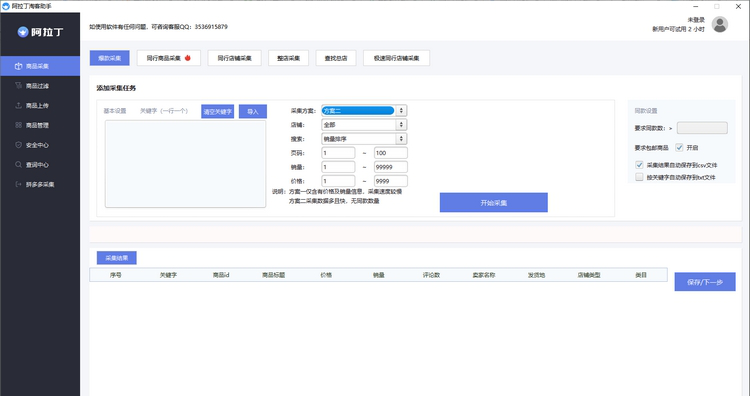Click the 商品标题 column header
750x411 pixels.
pyautogui.click(x=274, y=275)
